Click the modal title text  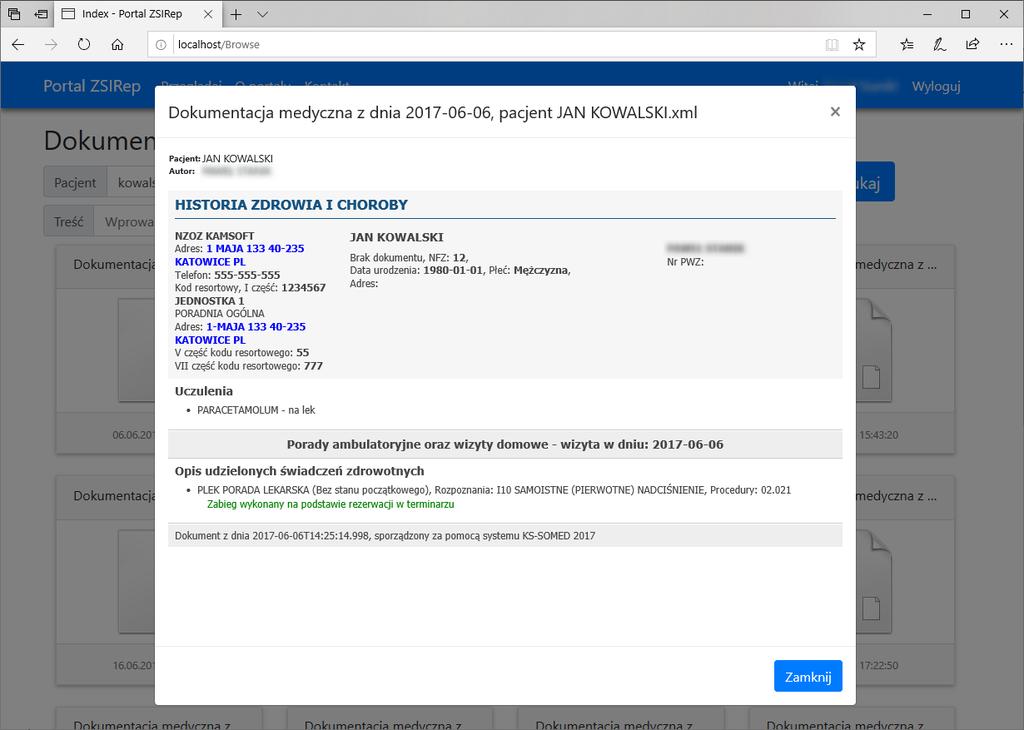[432, 112]
